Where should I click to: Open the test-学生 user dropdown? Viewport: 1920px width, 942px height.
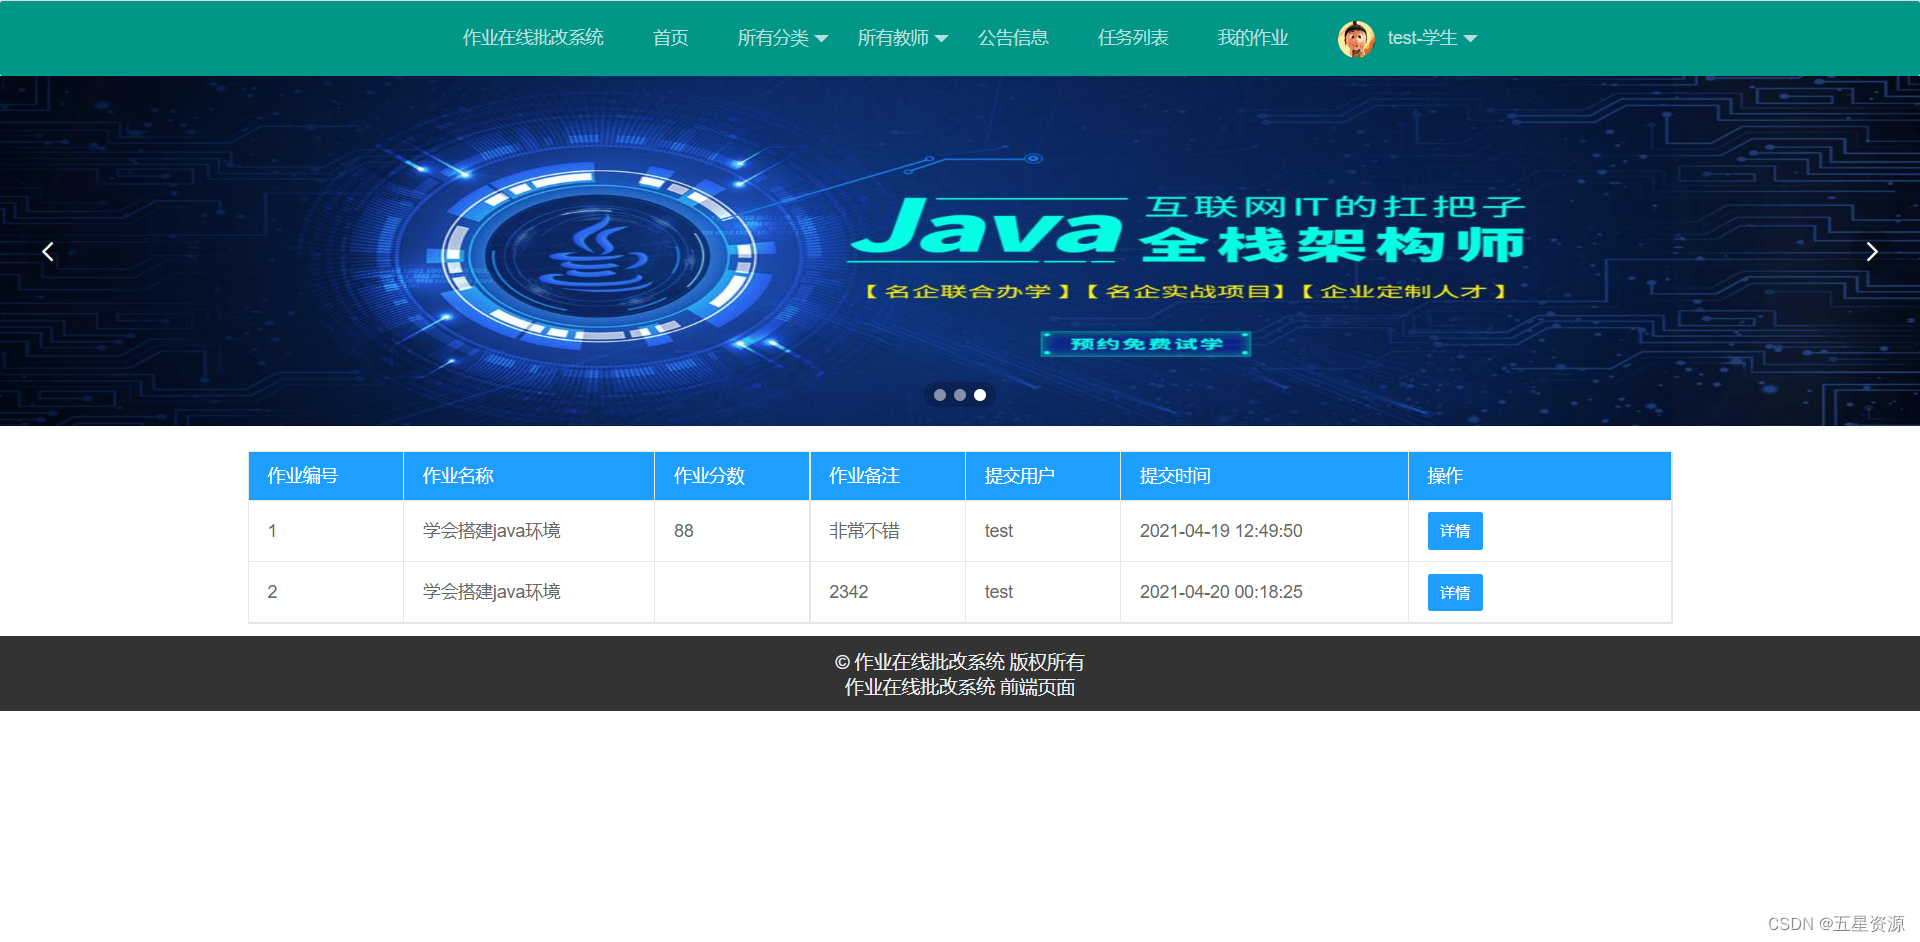1432,38
